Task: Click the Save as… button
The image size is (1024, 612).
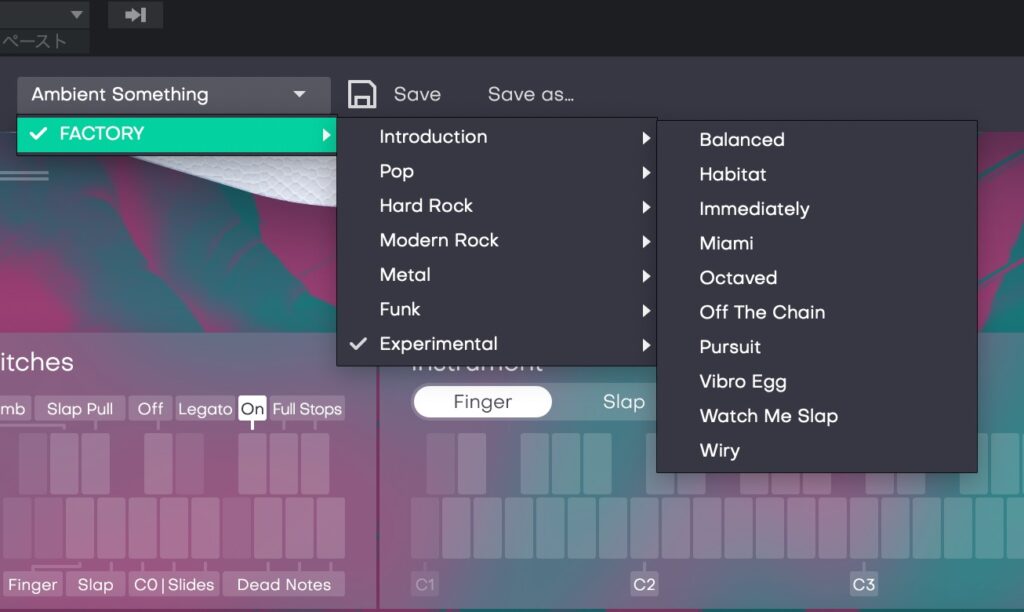Action: (x=530, y=95)
